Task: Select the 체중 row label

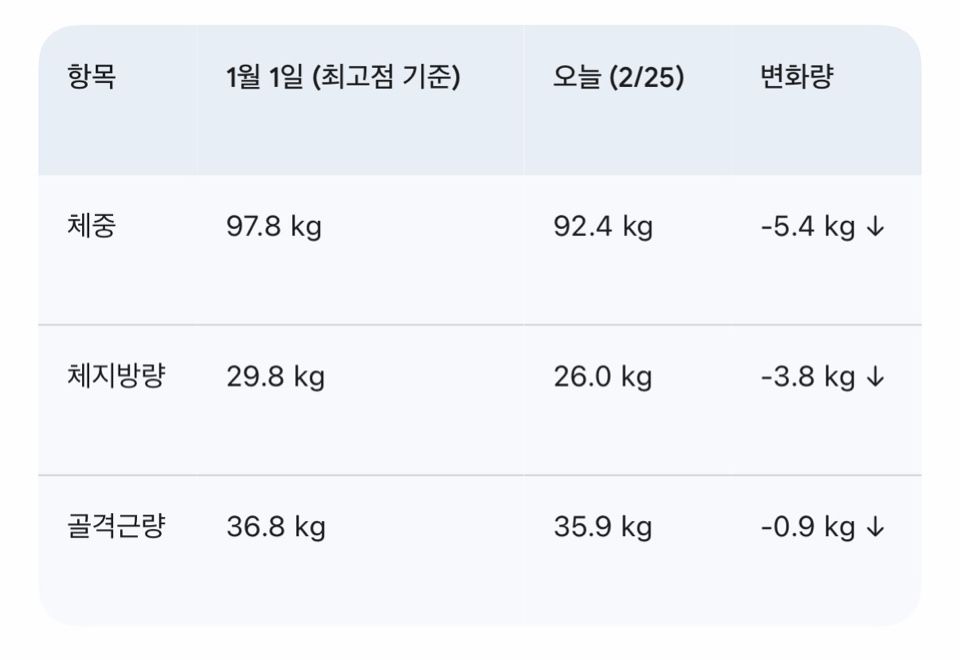Action: pos(92,227)
